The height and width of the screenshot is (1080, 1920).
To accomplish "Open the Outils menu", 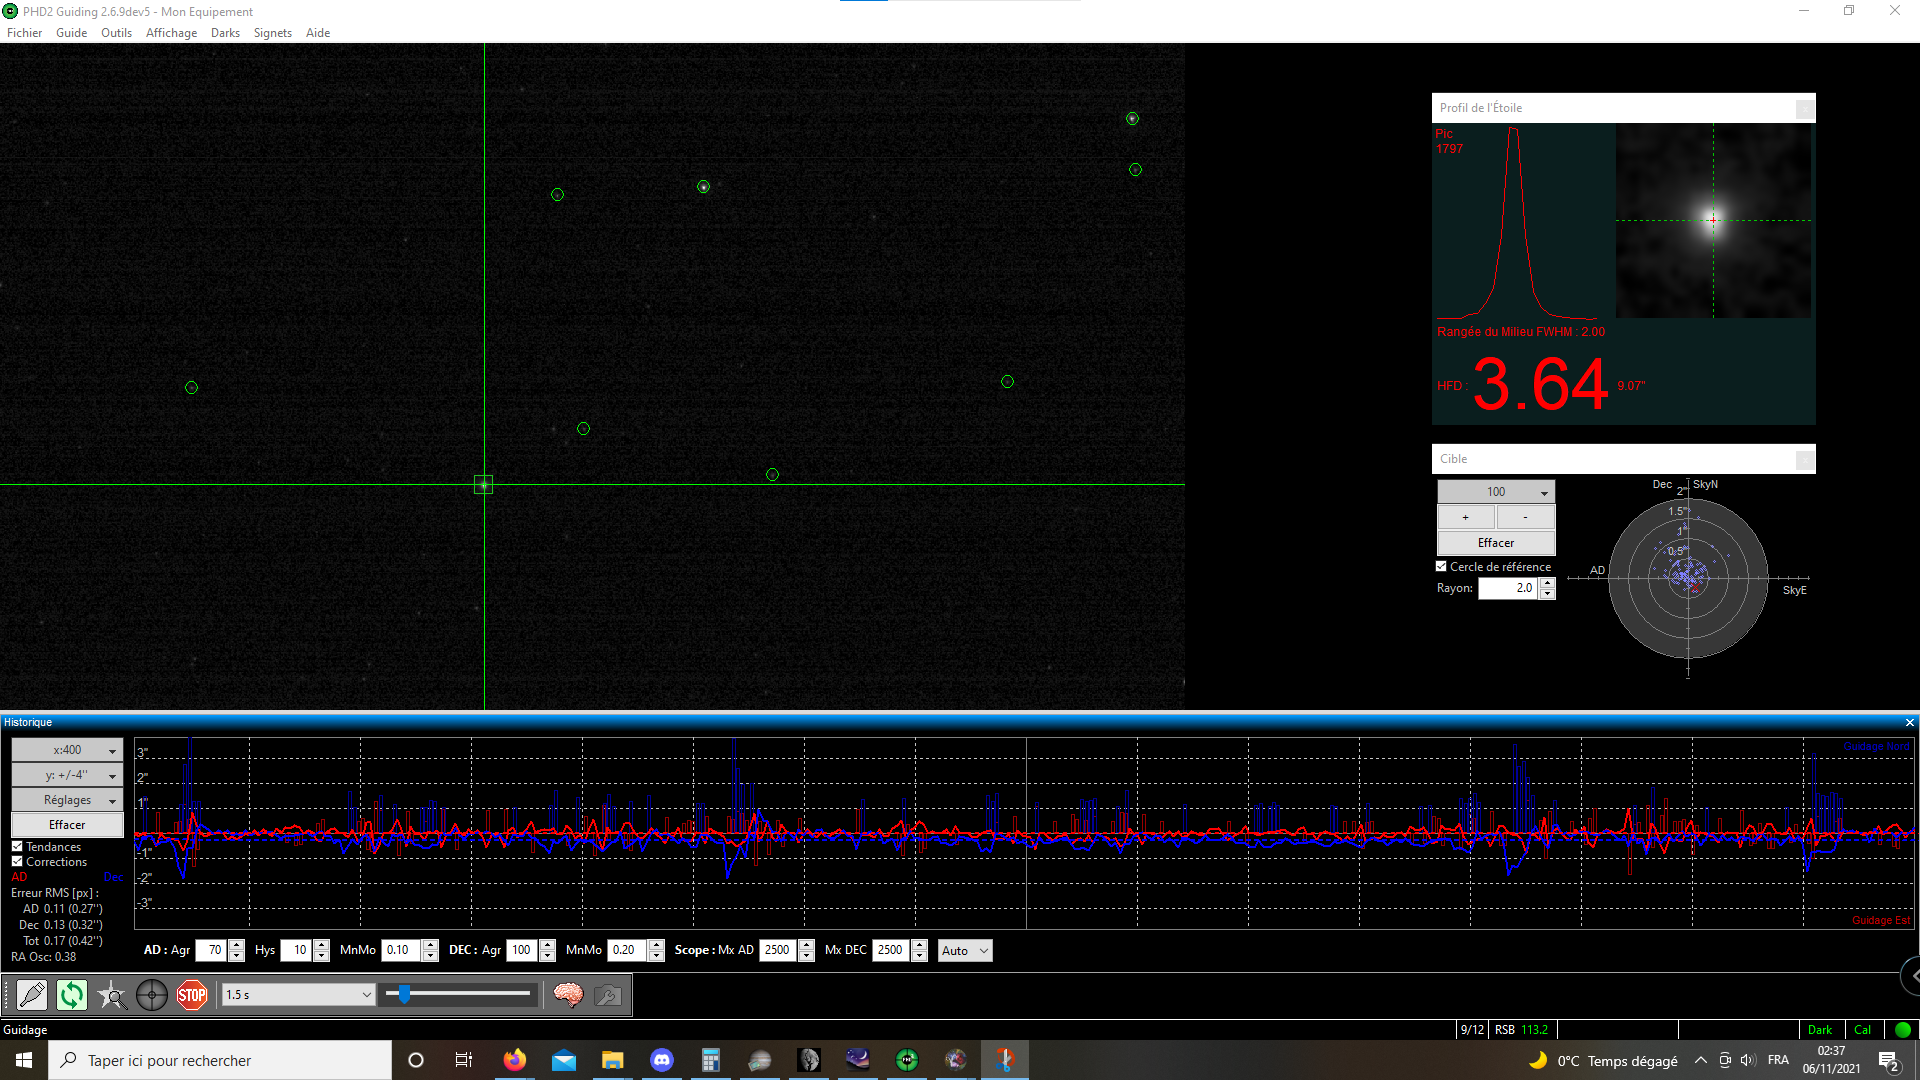I will [116, 33].
